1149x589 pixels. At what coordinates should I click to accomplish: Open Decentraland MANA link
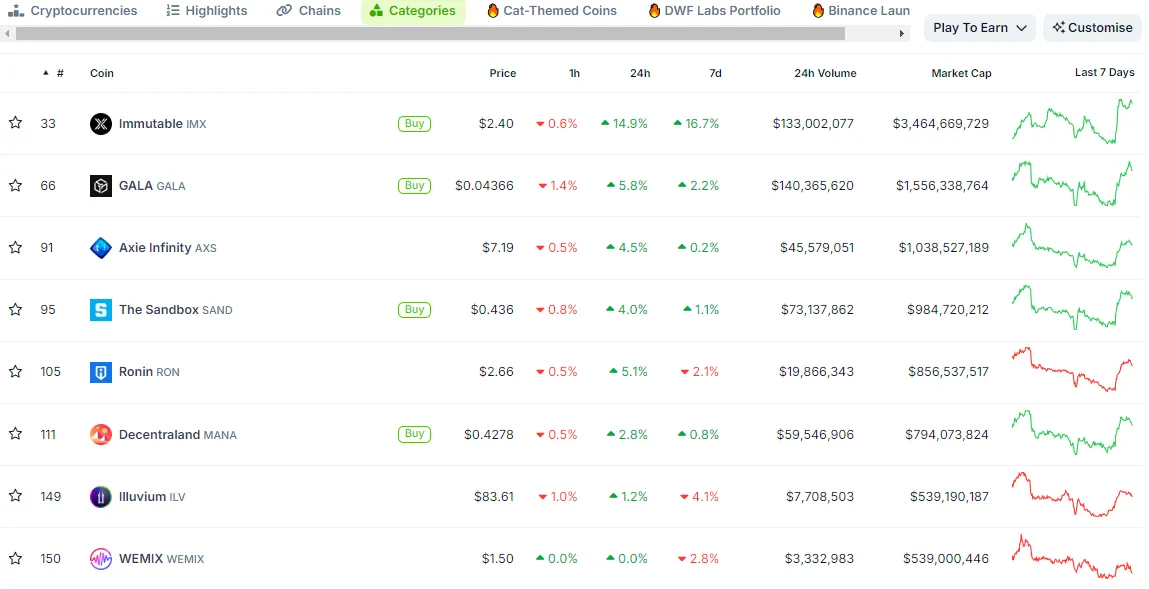click(178, 434)
